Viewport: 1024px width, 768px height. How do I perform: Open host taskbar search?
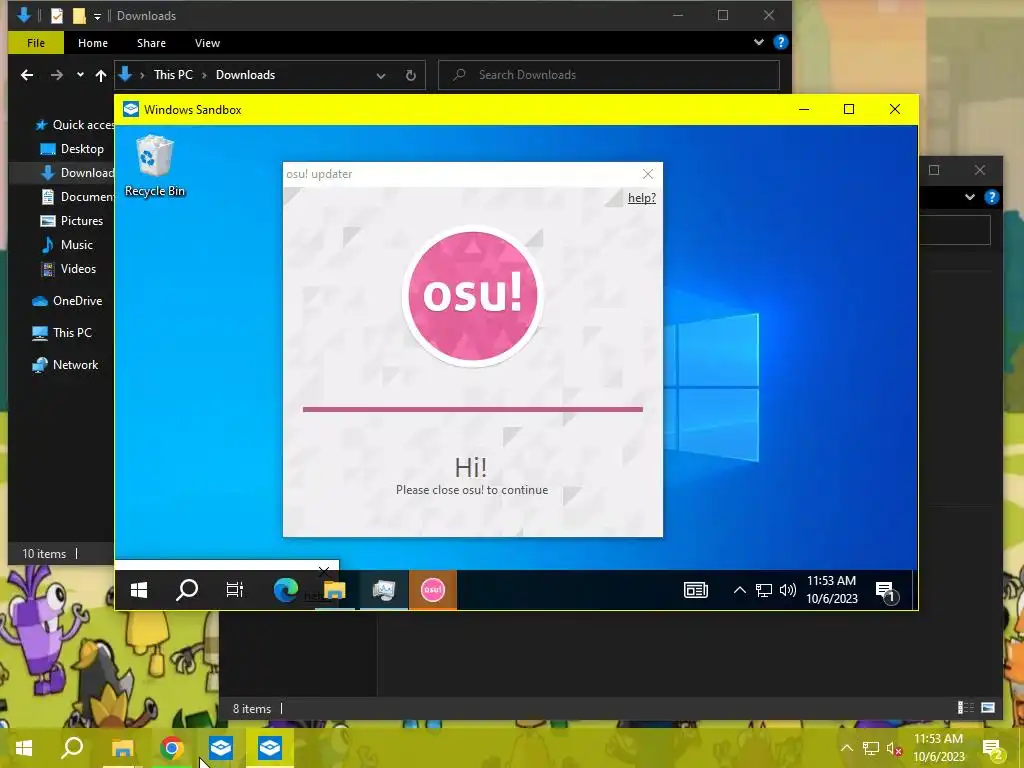(72, 748)
